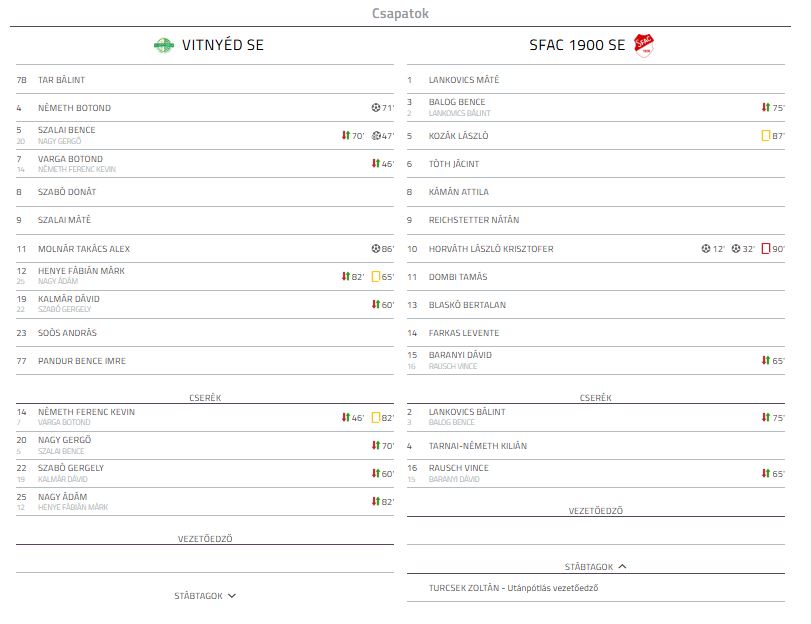Screen dimensions: 811x624
Task: Collapse the SFAC Stábtagok chevron
Action: [622, 566]
